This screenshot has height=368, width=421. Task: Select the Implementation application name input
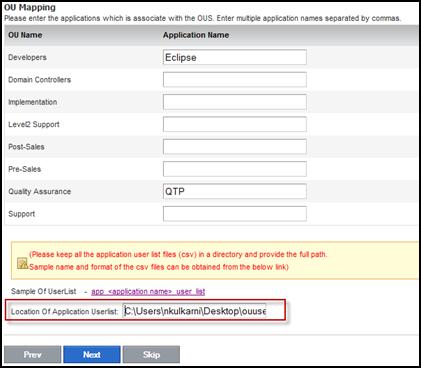tap(235, 102)
